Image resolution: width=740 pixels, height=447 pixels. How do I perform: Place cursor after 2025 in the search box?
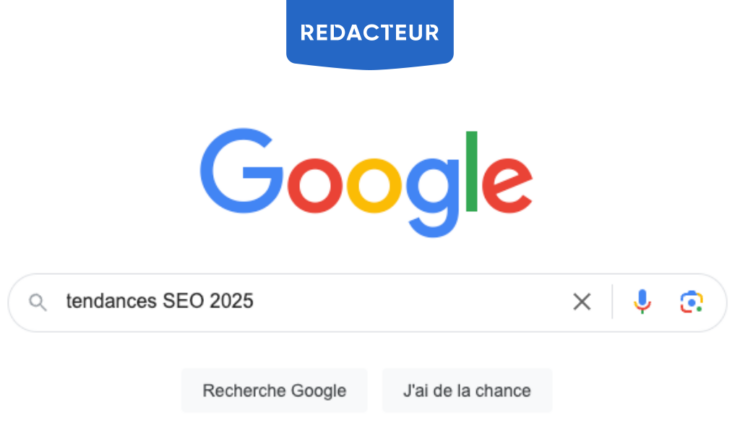[x=255, y=301]
